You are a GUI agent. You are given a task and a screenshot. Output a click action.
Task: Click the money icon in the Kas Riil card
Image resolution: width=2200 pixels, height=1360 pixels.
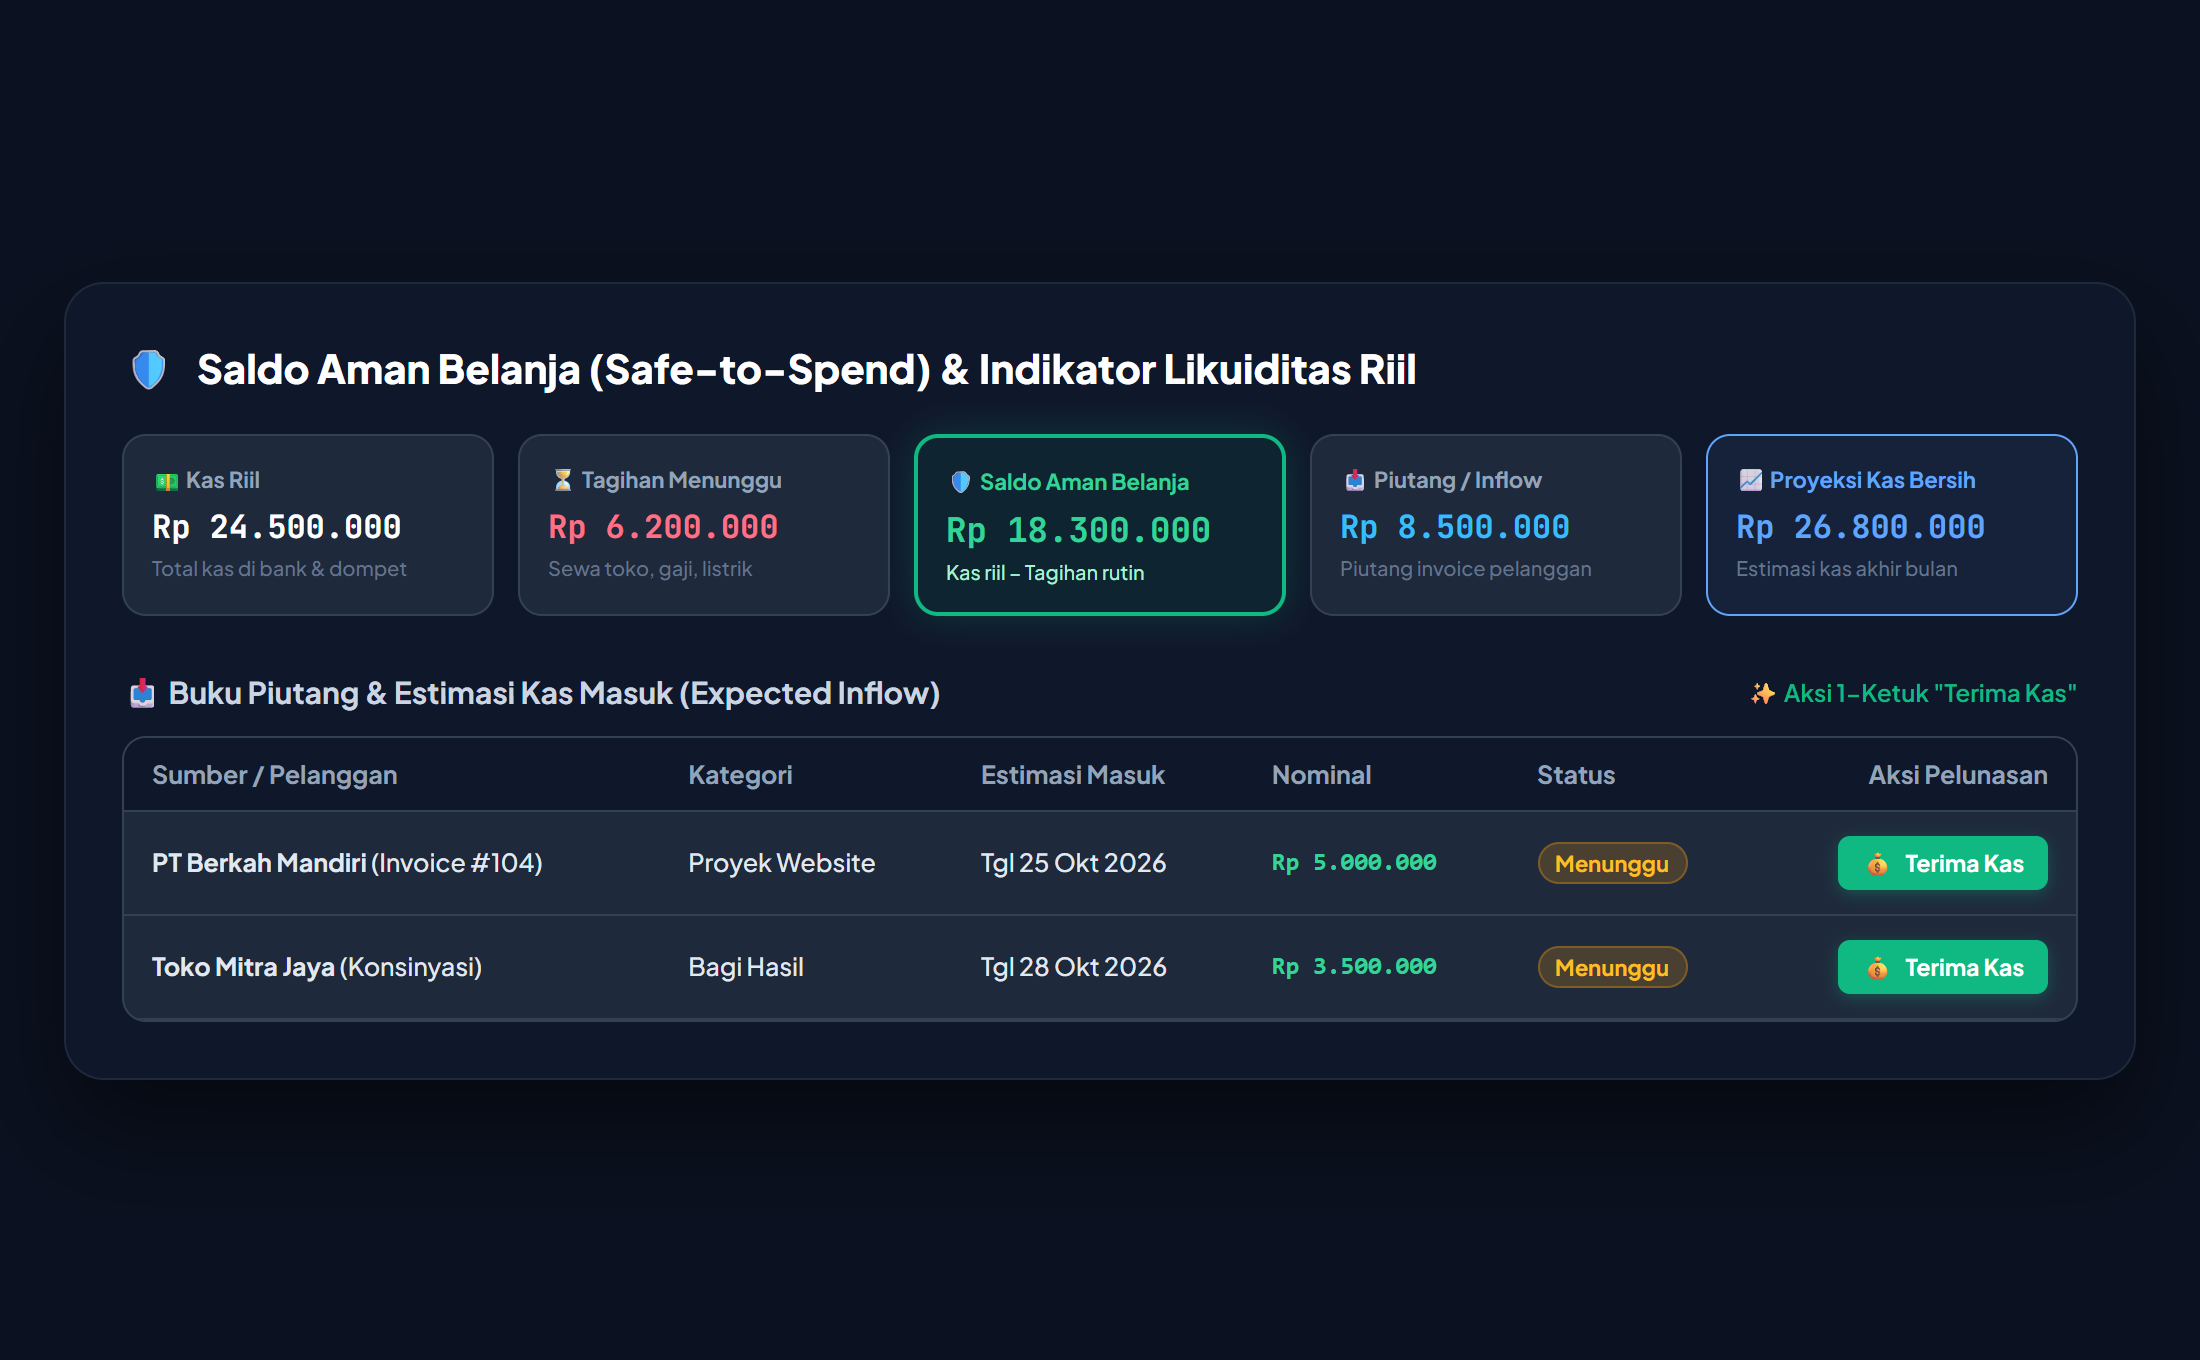(x=166, y=481)
